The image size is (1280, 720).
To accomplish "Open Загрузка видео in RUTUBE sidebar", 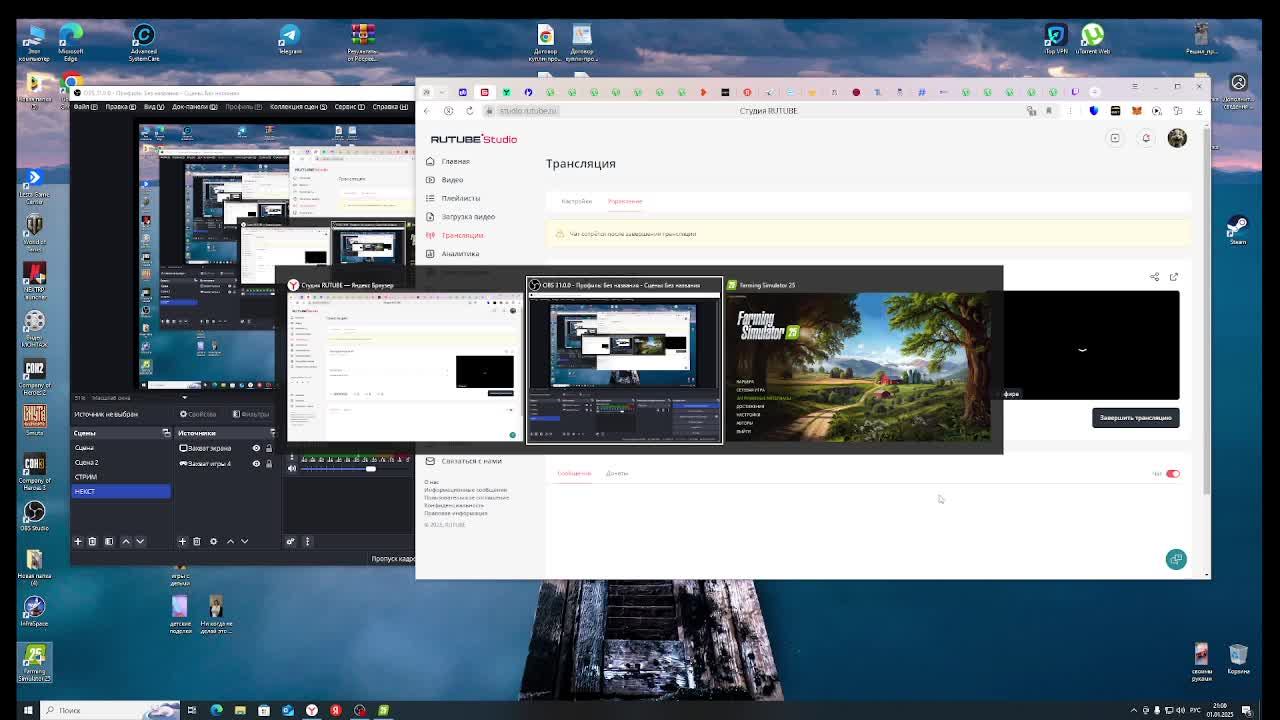I will click(468, 217).
